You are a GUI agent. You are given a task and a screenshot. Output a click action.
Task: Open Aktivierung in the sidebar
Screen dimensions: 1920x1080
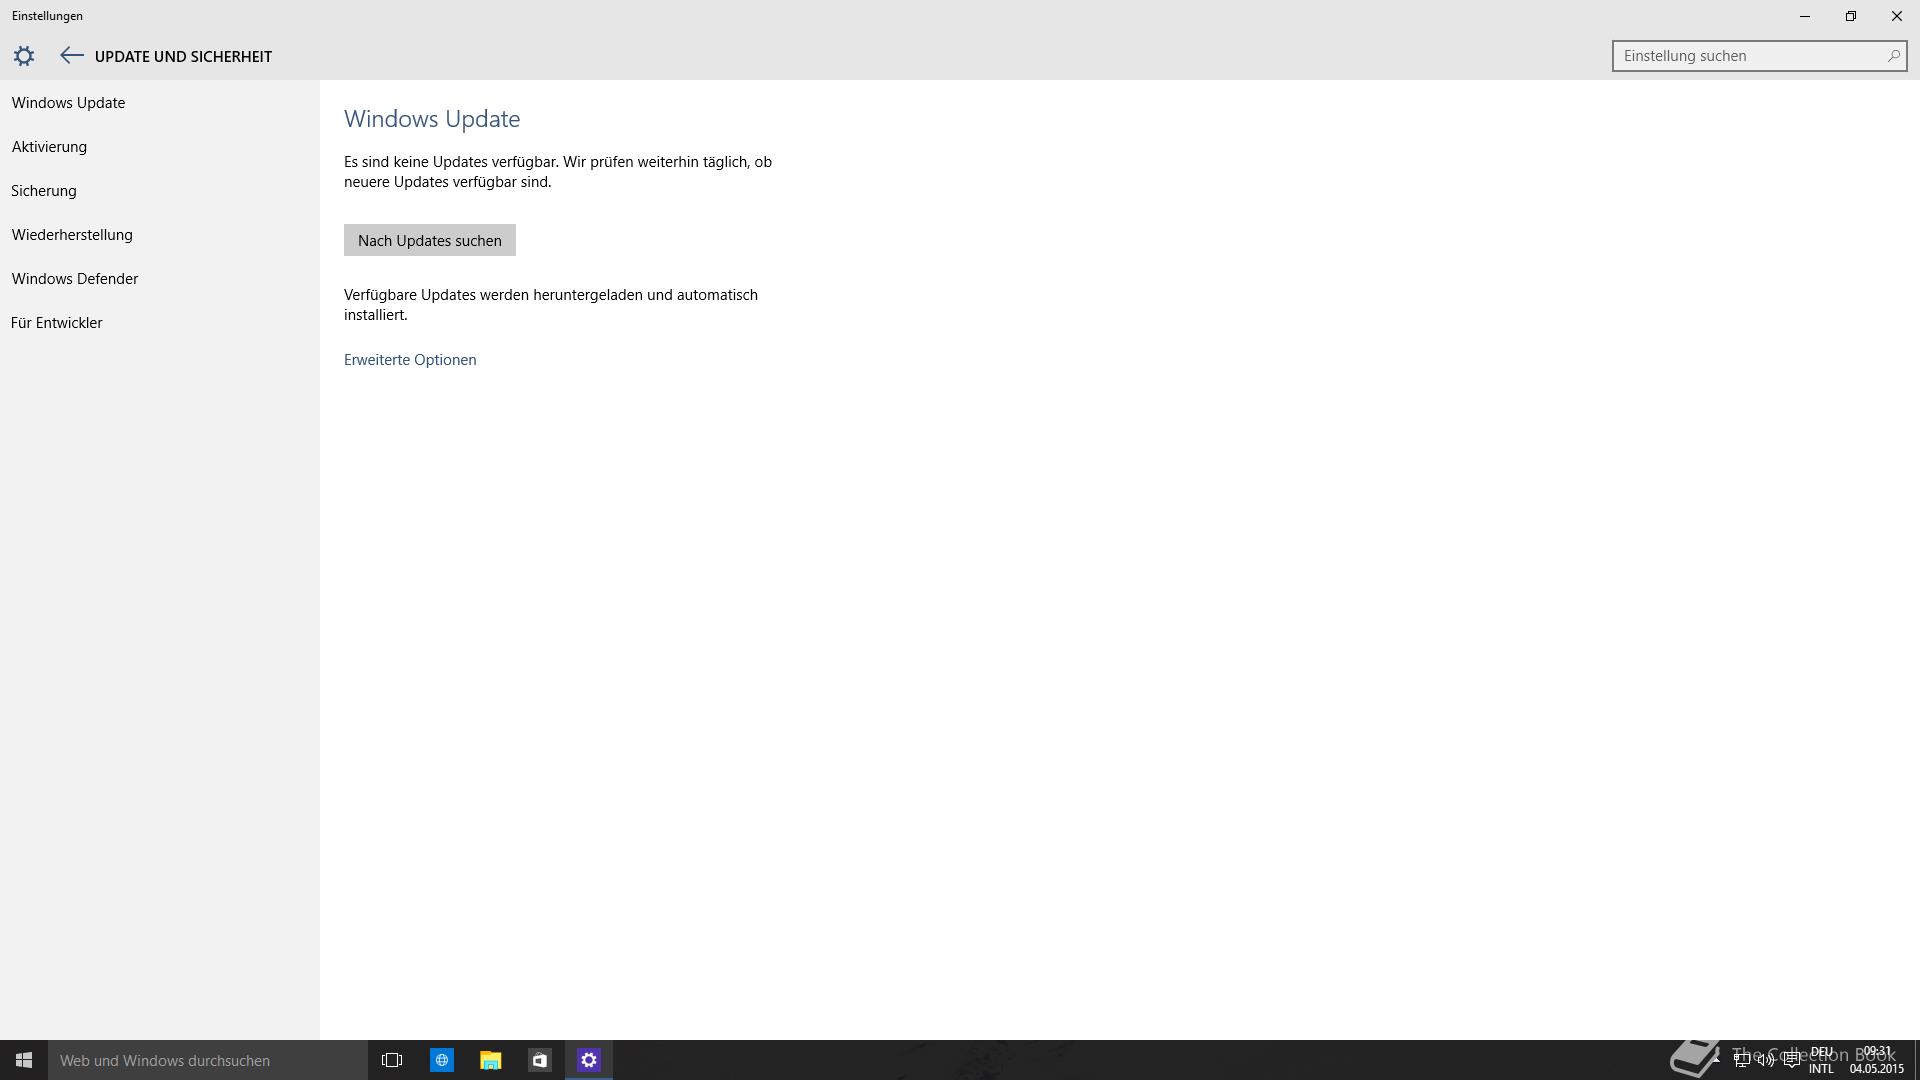tap(50, 147)
